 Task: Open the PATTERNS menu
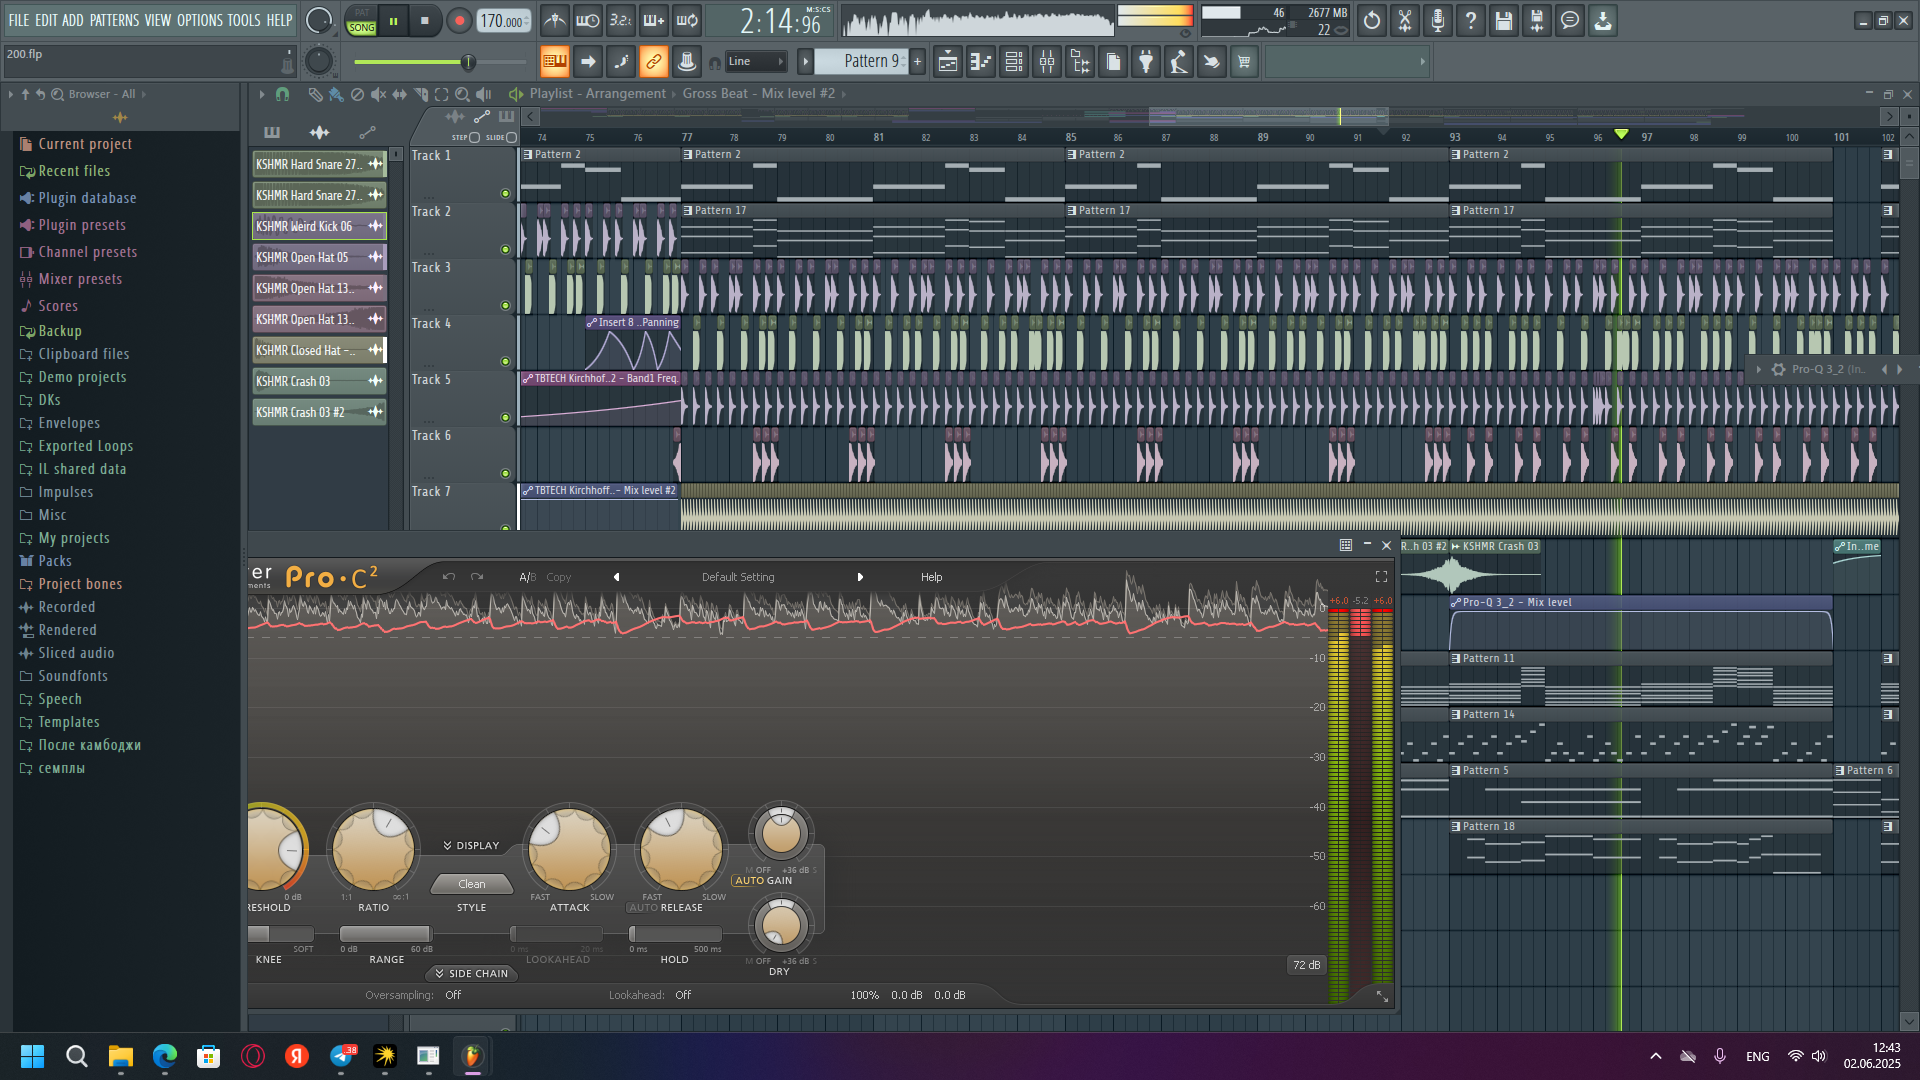pyautogui.click(x=115, y=20)
